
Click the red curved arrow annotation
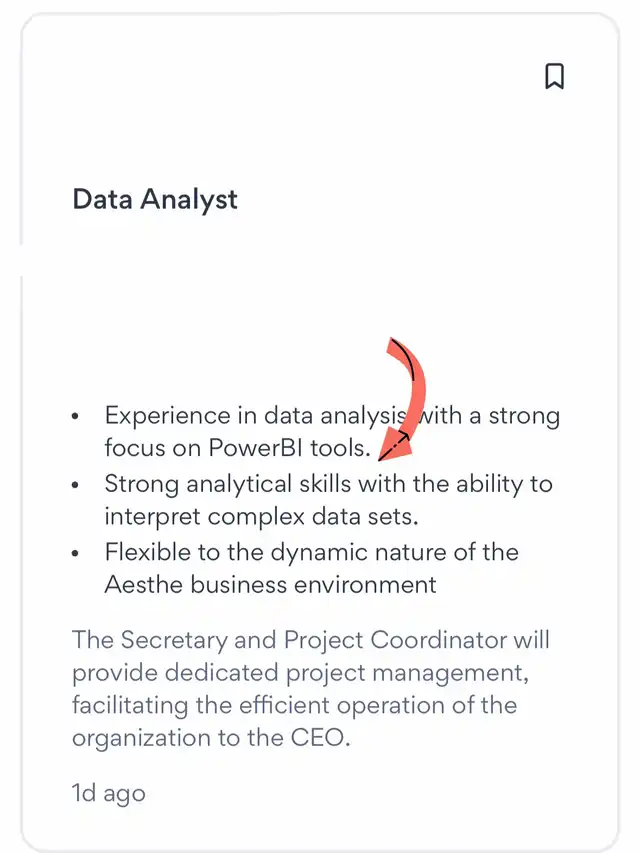(403, 398)
